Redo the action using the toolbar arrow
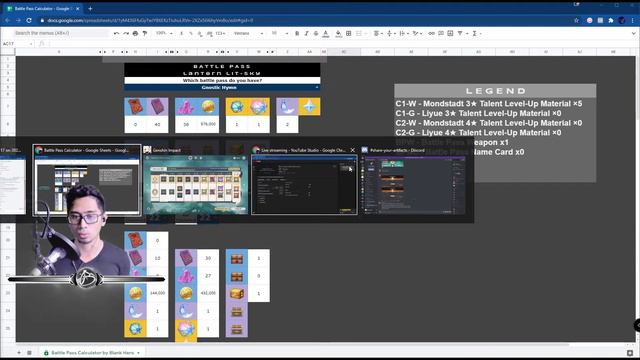This screenshot has width=640, height=360. pyautogui.click(x=126, y=33)
